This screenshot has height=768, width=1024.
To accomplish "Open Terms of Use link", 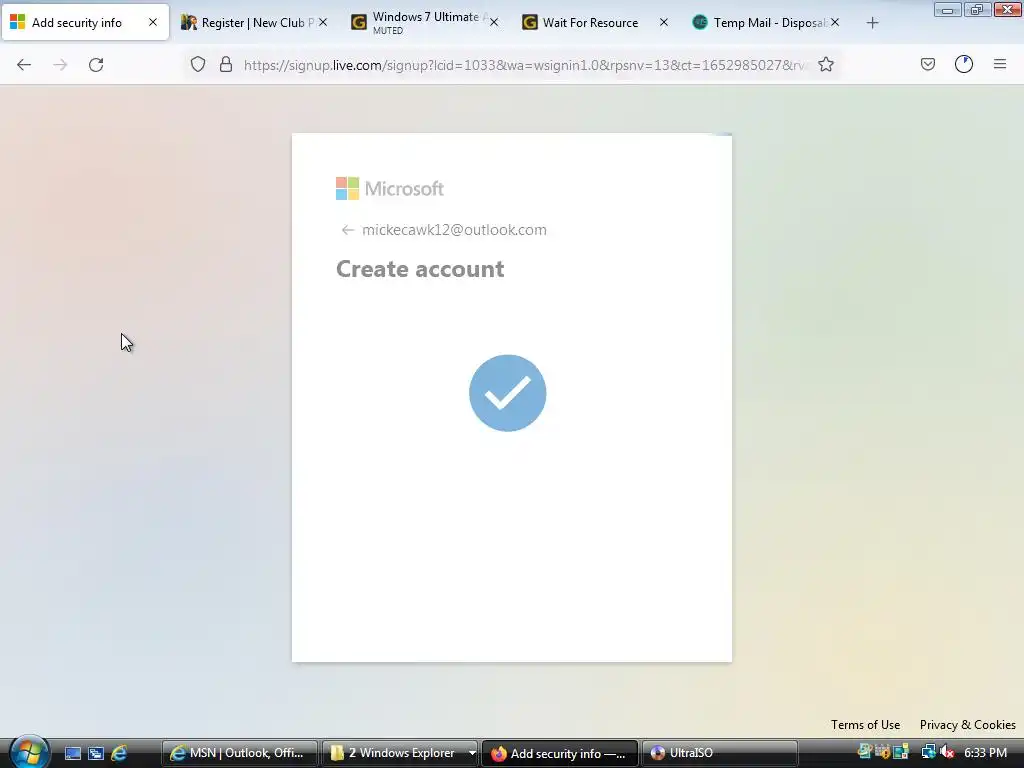I will 865,725.
